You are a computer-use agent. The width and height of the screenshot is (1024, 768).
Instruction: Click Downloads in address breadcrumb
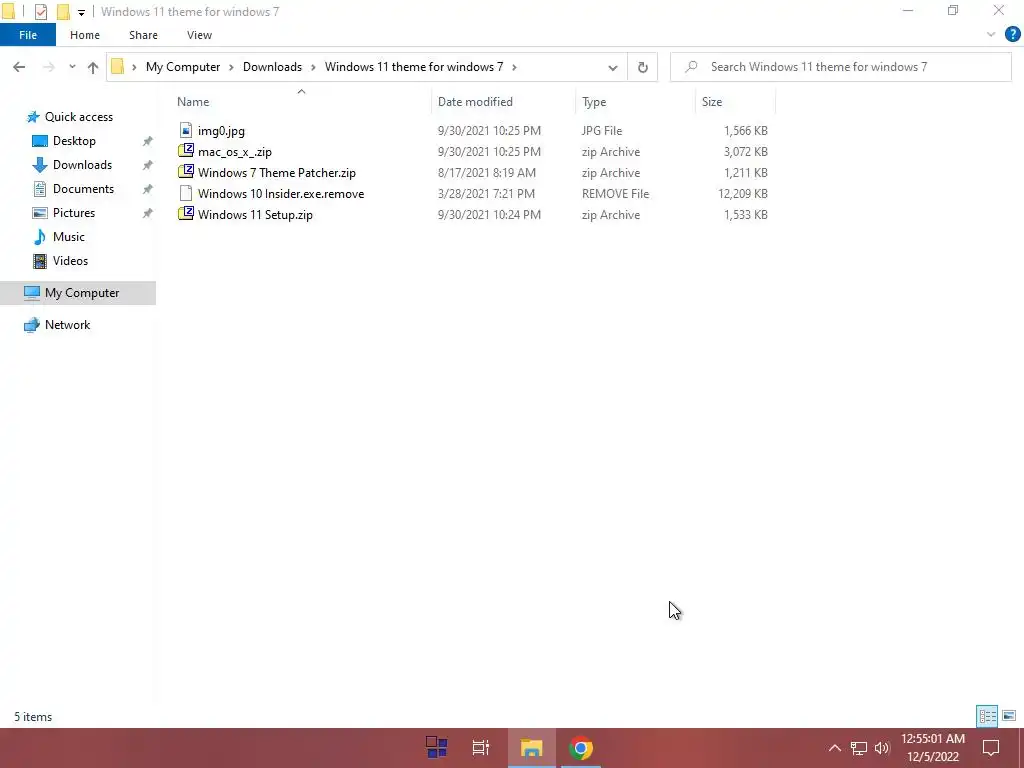tap(272, 67)
